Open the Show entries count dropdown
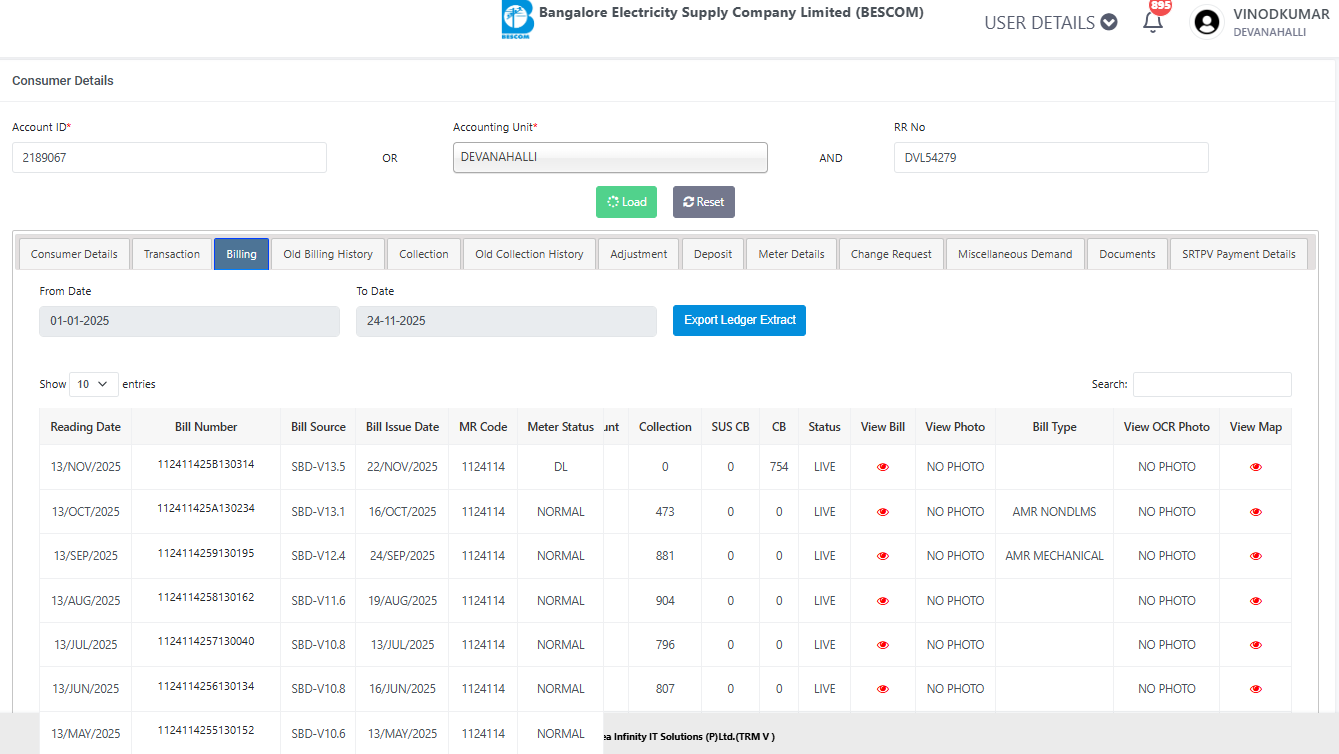The image size is (1339, 754). pos(93,384)
